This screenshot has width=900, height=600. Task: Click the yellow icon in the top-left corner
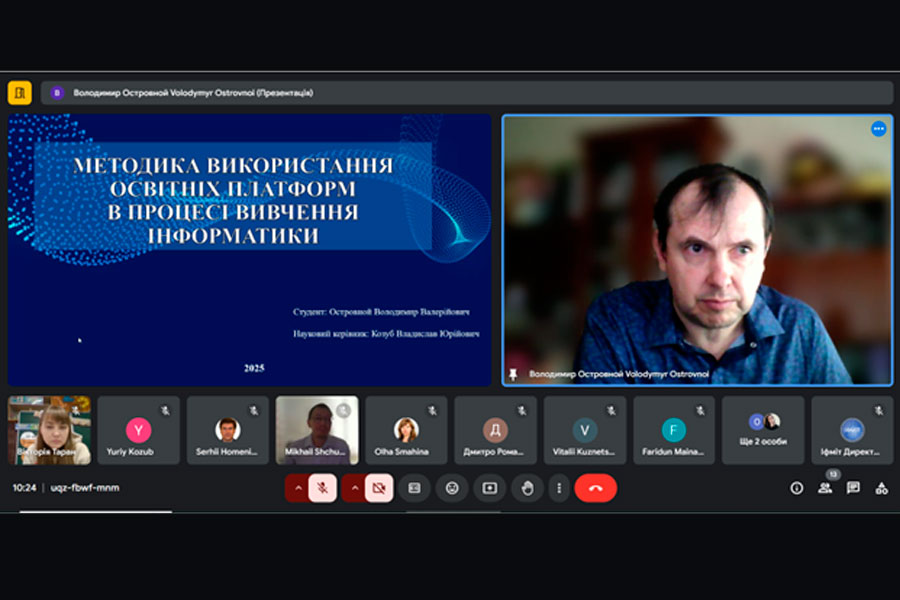click(x=20, y=93)
